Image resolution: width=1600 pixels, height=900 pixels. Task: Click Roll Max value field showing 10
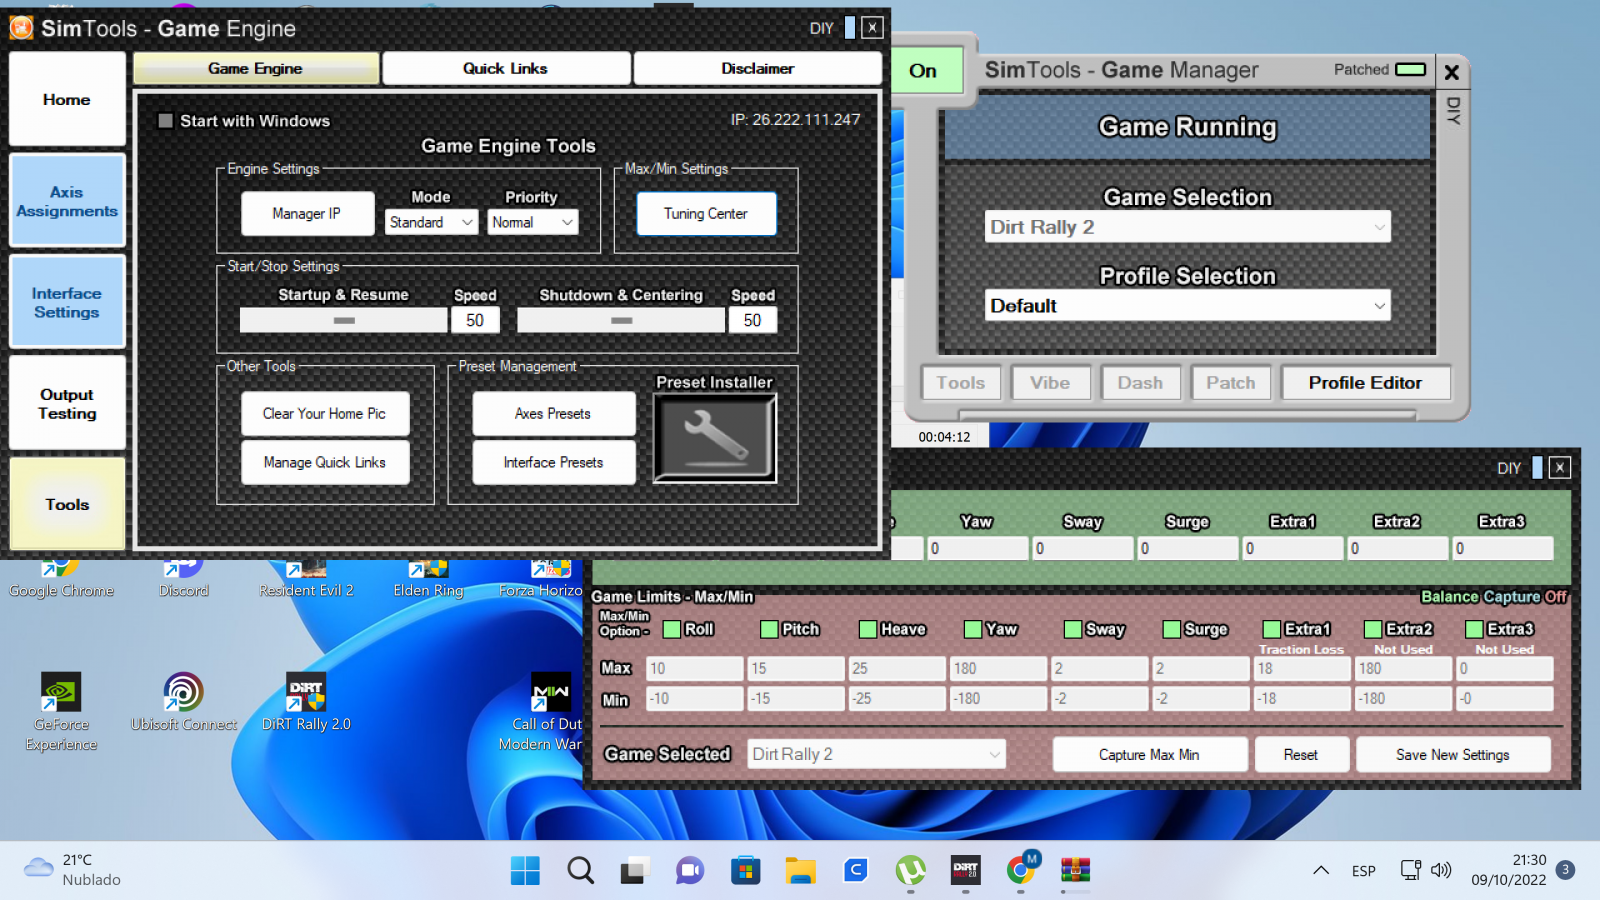pos(695,668)
